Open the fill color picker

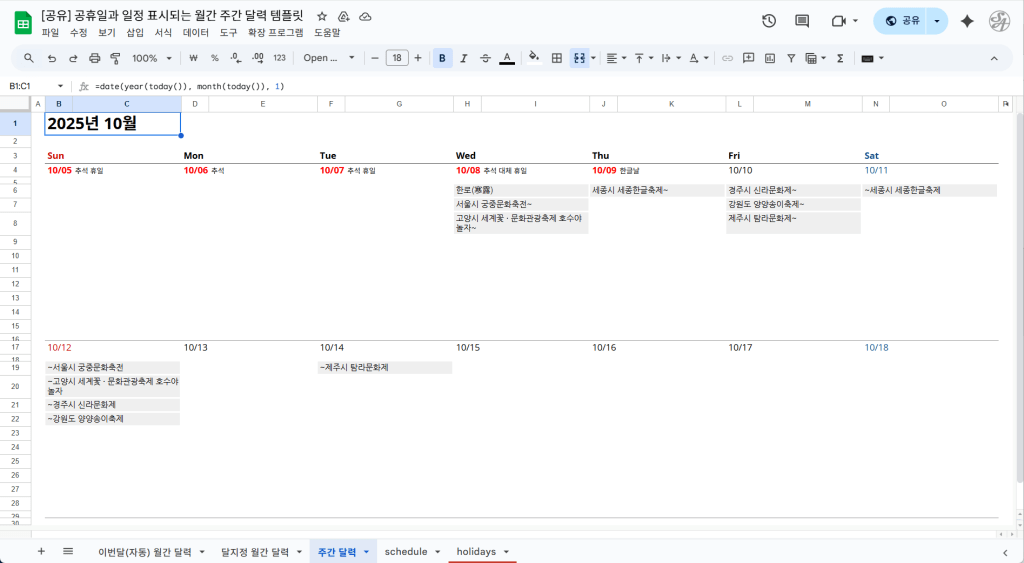click(533, 58)
